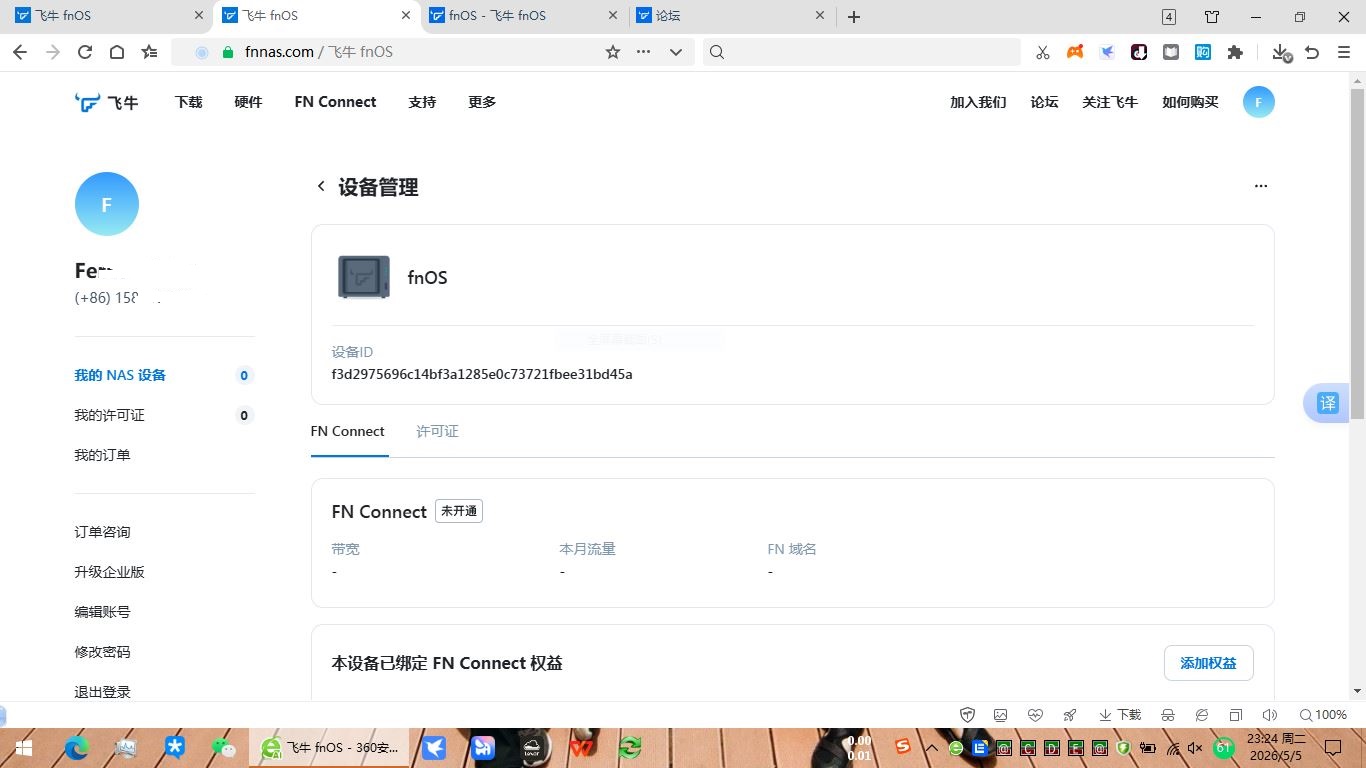This screenshot has width=1366, height=768.
Task: Open the orange game controller extension
Action: (1075, 52)
